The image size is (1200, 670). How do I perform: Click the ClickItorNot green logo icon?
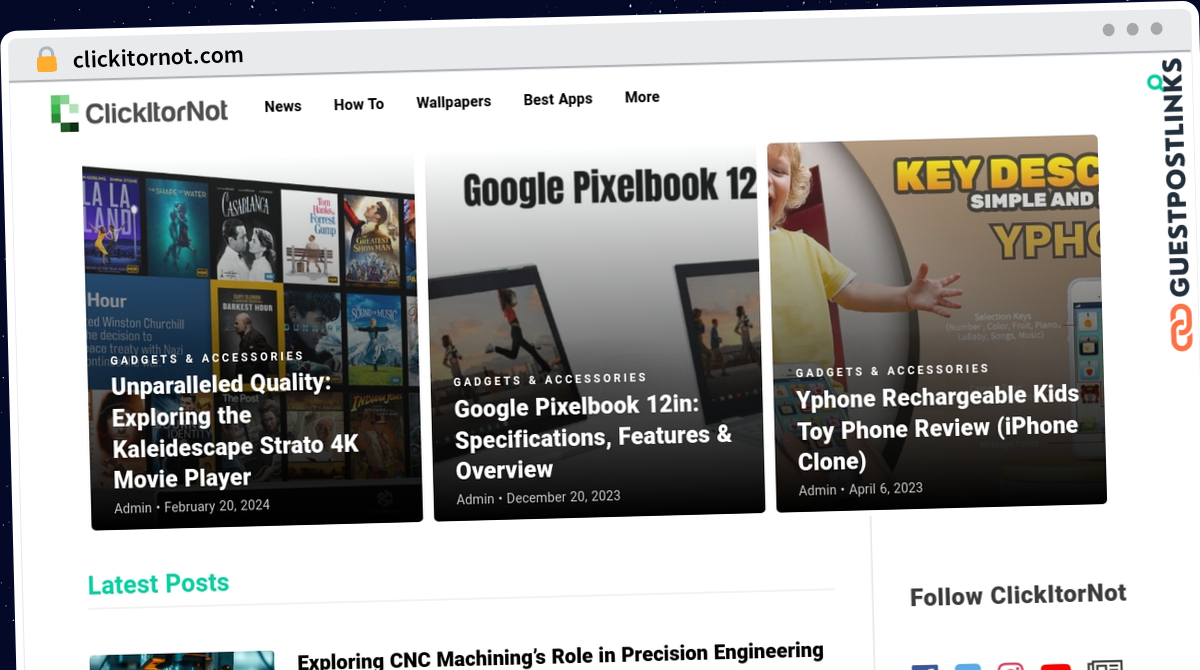[x=65, y=113]
